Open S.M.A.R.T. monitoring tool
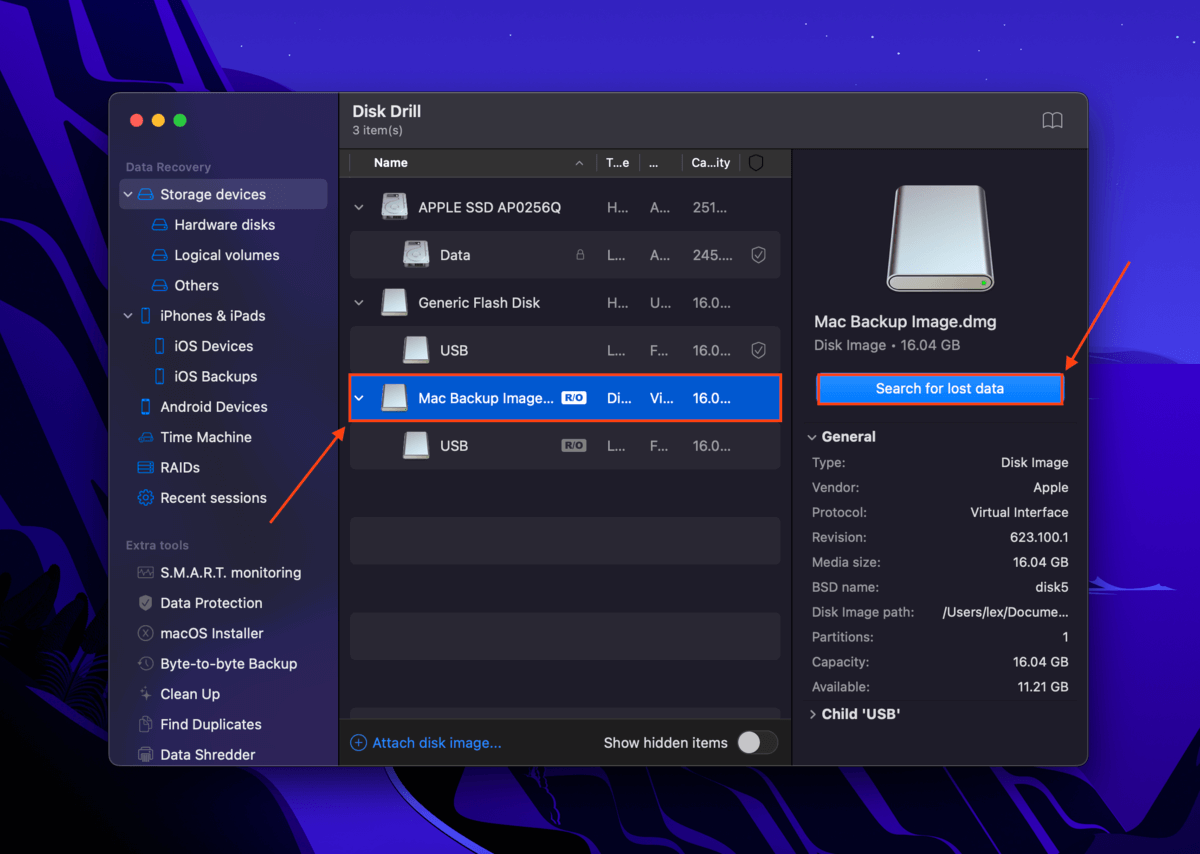 click(231, 573)
